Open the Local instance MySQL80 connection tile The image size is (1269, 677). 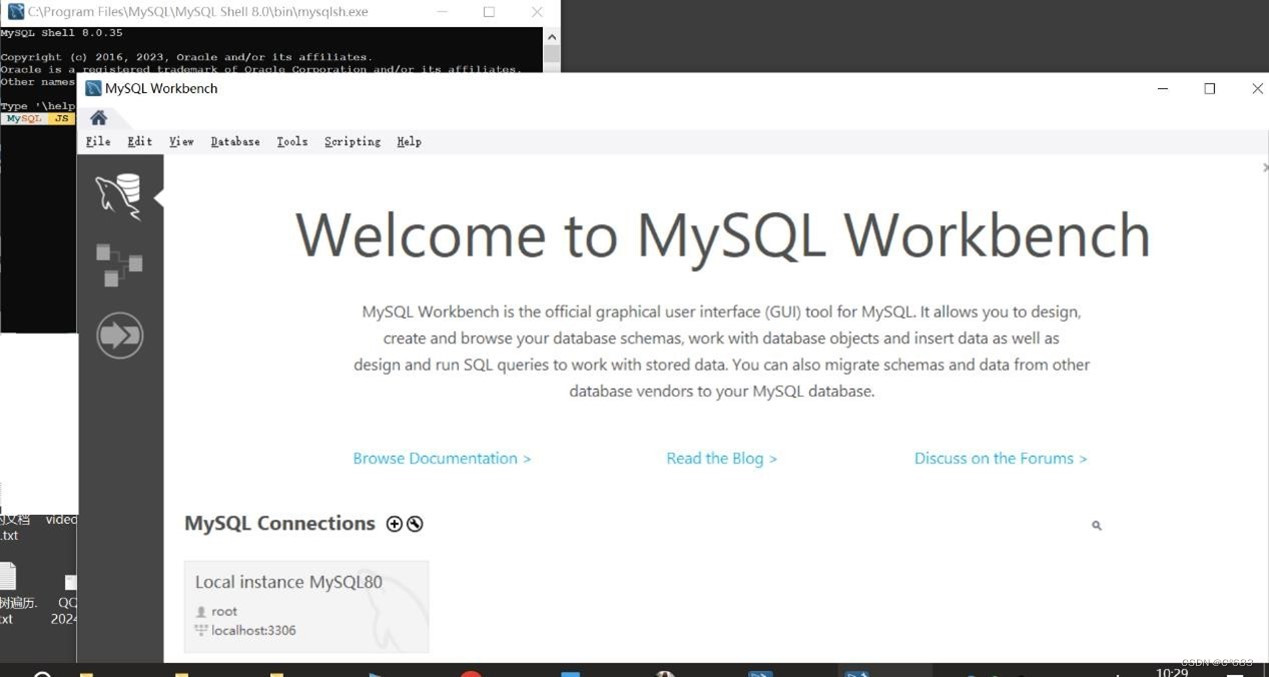pyautogui.click(x=305, y=605)
